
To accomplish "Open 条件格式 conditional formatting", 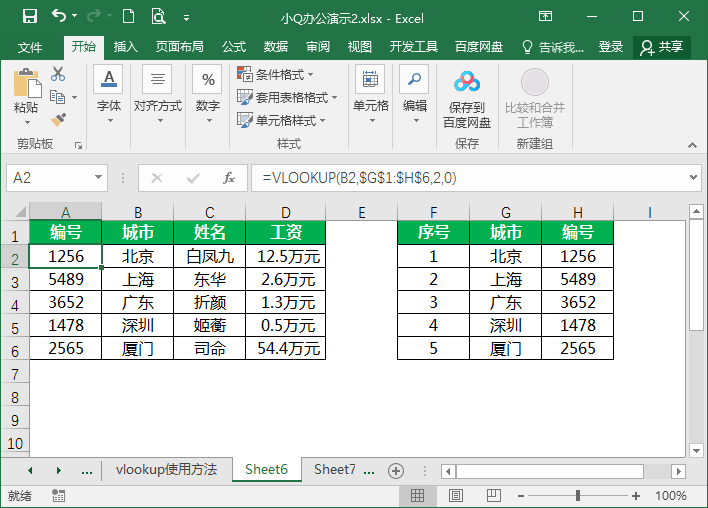I will click(x=275, y=74).
